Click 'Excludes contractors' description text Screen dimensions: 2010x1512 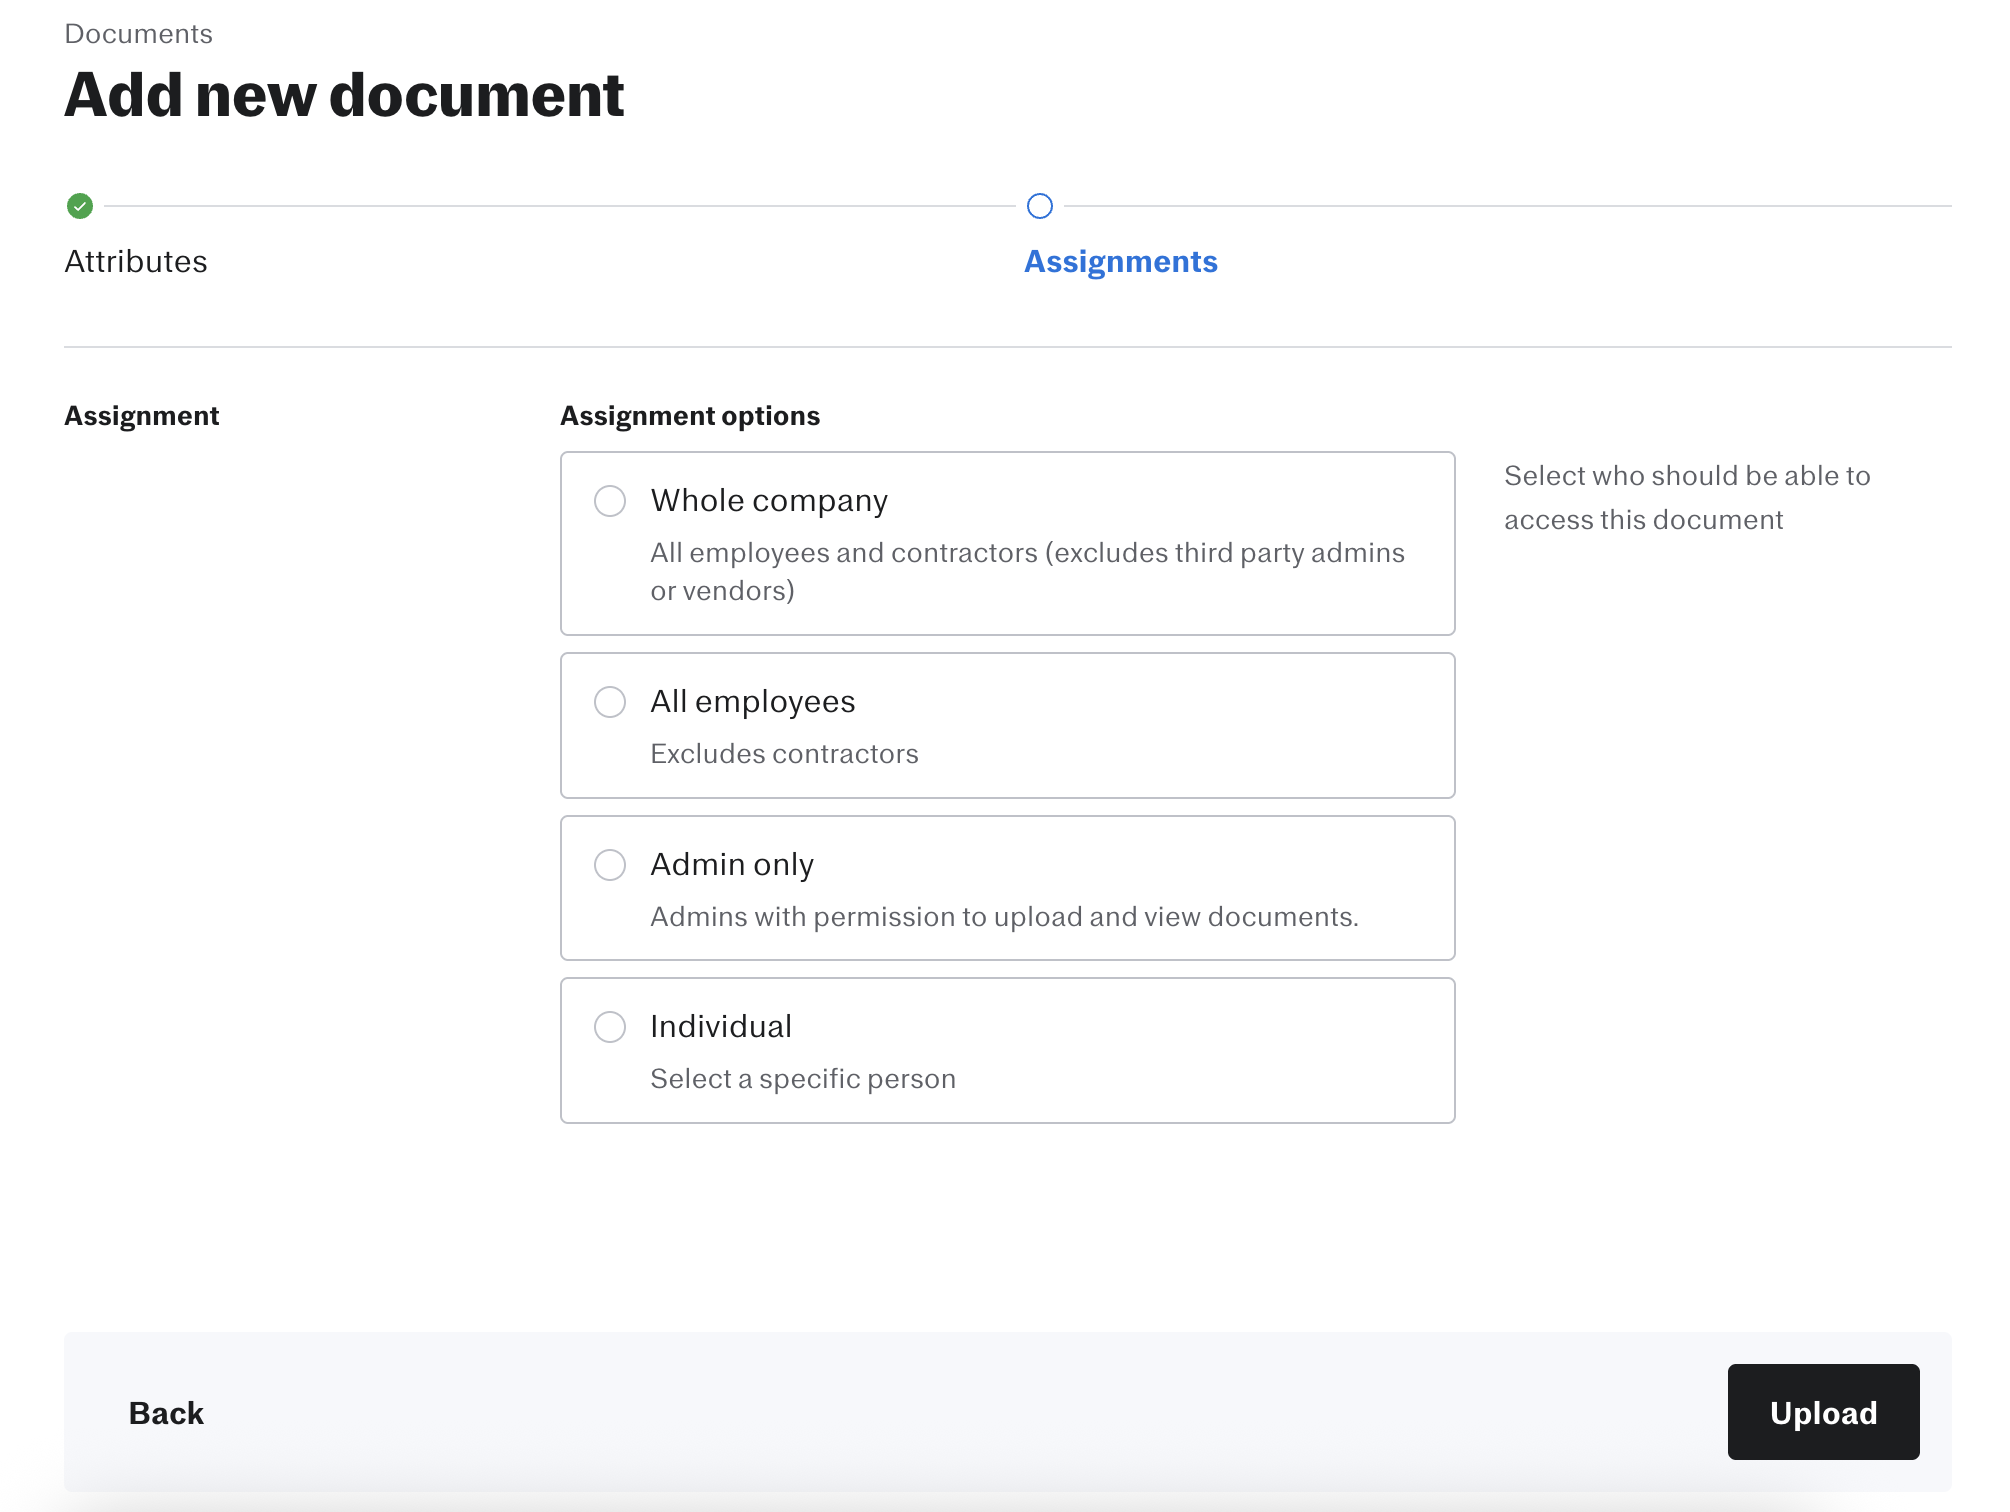coord(784,754)
